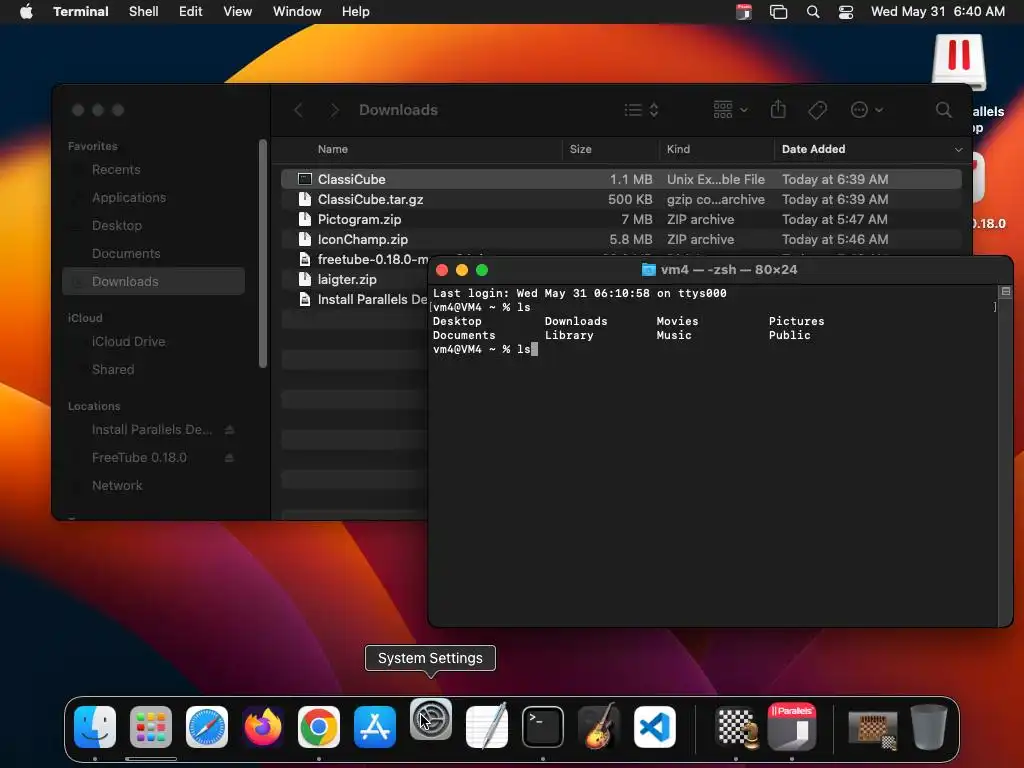The height and width of the screenshot is (768, 1024).
Task: Select the ClassiCube Unix executable file
Action: click(x=621, y=179)
